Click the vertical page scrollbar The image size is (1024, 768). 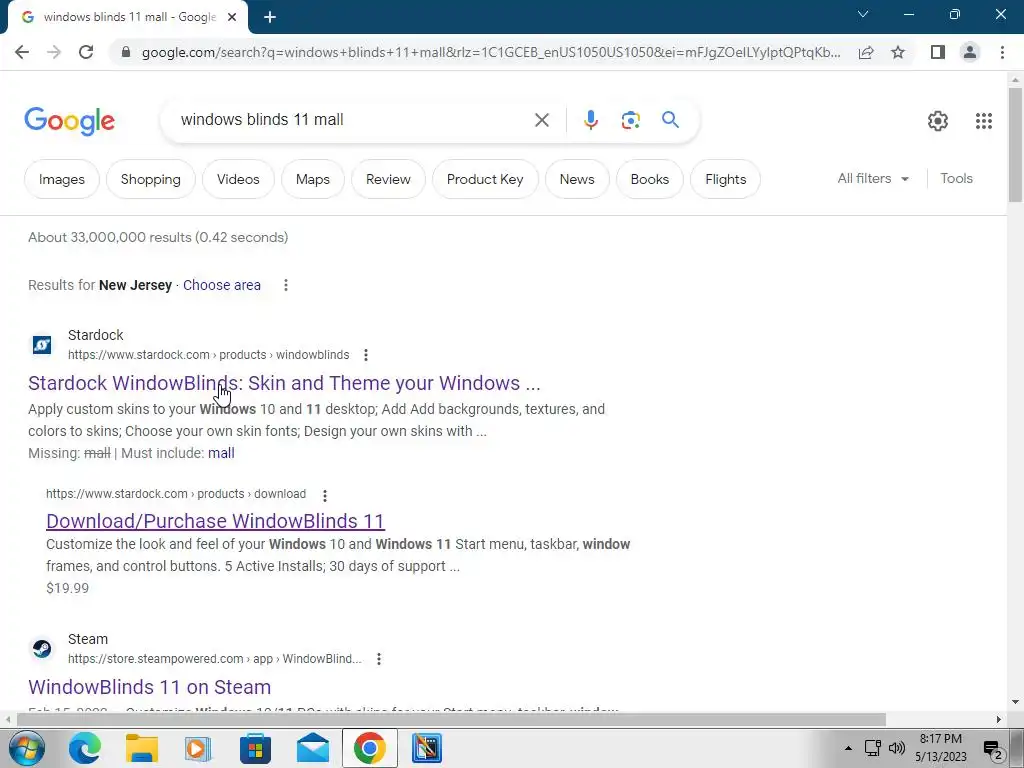coord(1015,144)
